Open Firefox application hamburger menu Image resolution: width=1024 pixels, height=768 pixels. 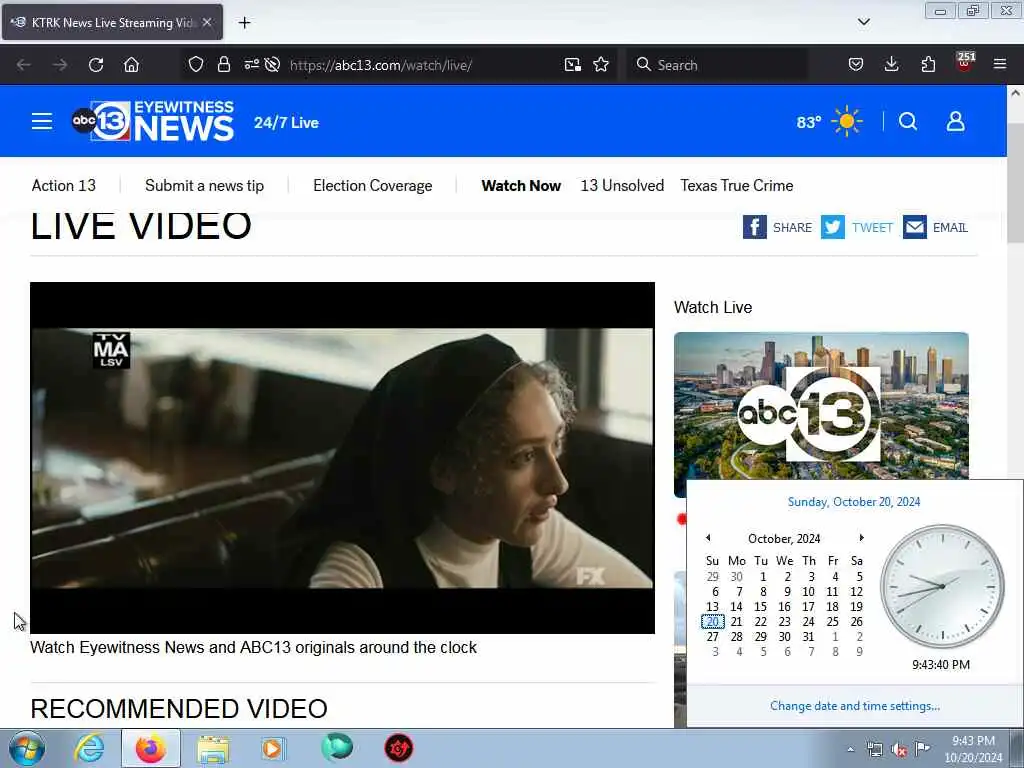point(1000,65)
